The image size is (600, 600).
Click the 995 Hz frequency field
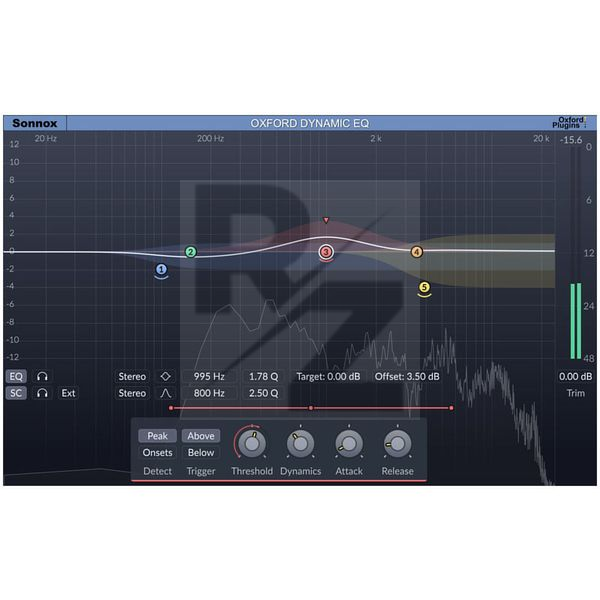209,377
